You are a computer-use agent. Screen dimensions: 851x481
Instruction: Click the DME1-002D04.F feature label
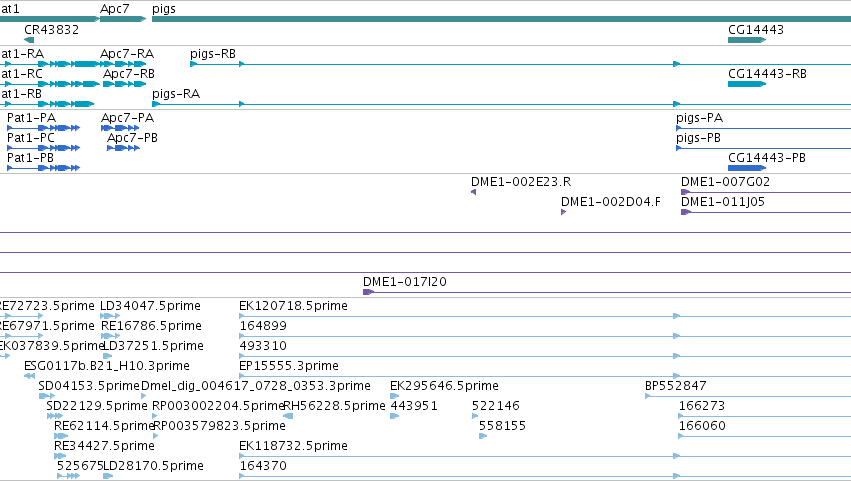click(x=611, y=201)
